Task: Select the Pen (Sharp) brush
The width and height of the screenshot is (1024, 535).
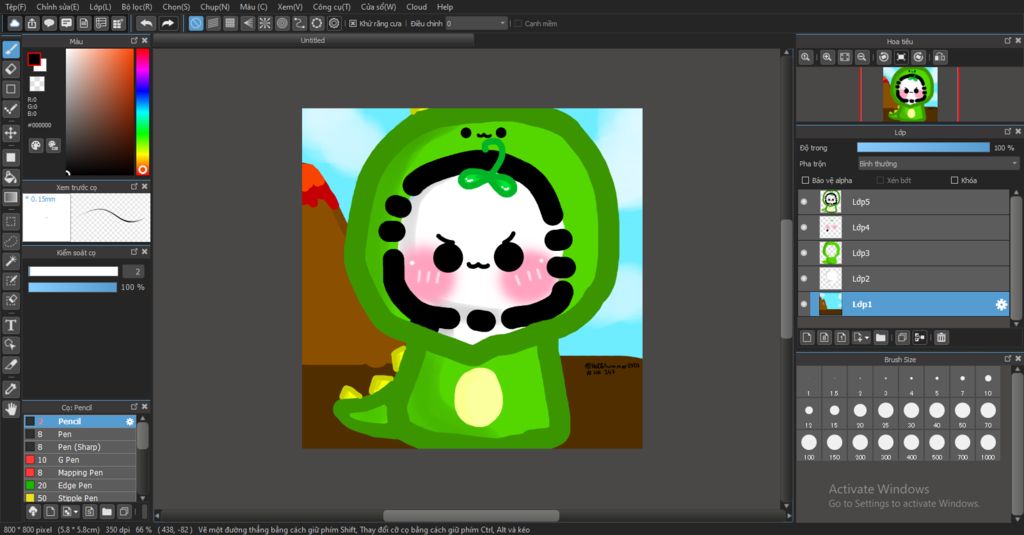Action: [x=80, y=447]
